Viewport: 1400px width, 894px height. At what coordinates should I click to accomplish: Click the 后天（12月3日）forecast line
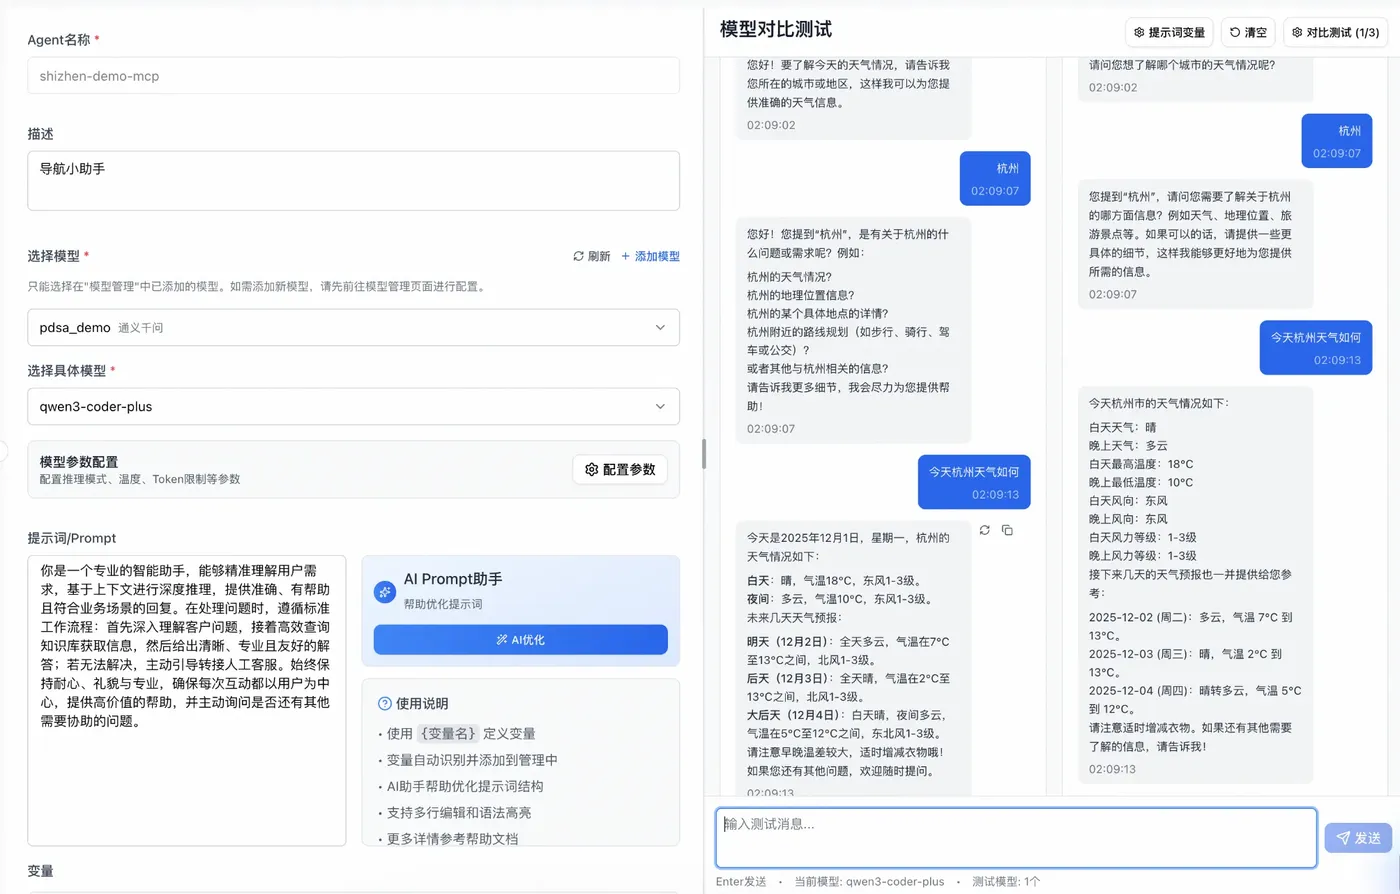point(848,688)
